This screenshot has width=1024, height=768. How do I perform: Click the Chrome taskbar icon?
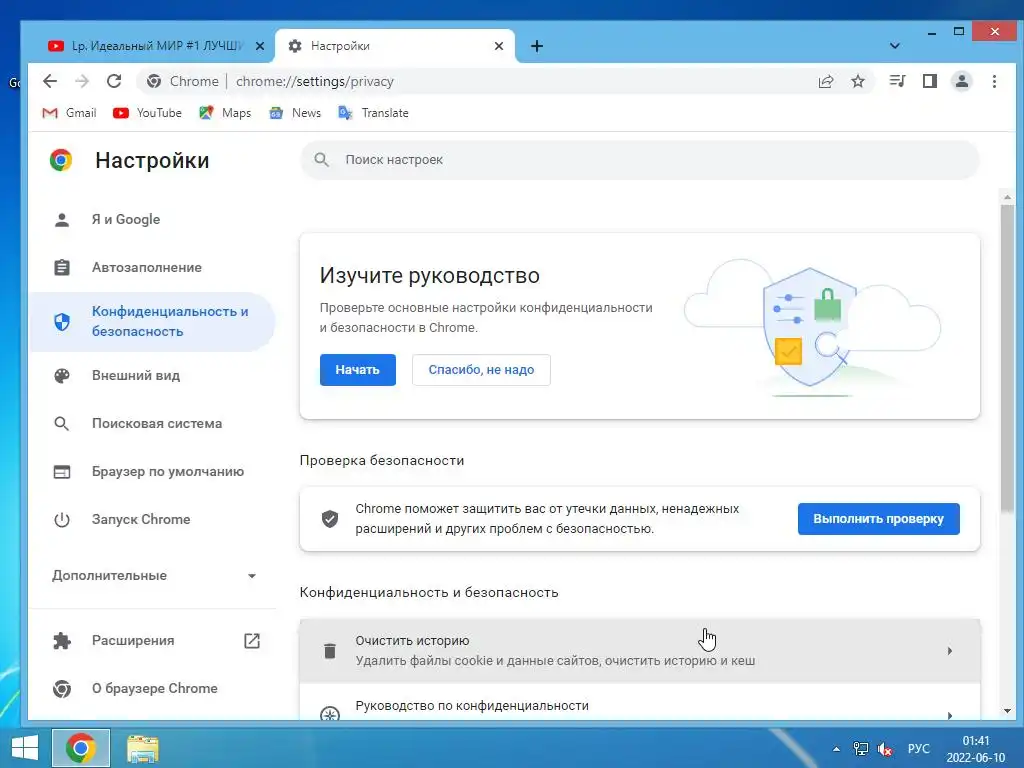tap(81, 748)
